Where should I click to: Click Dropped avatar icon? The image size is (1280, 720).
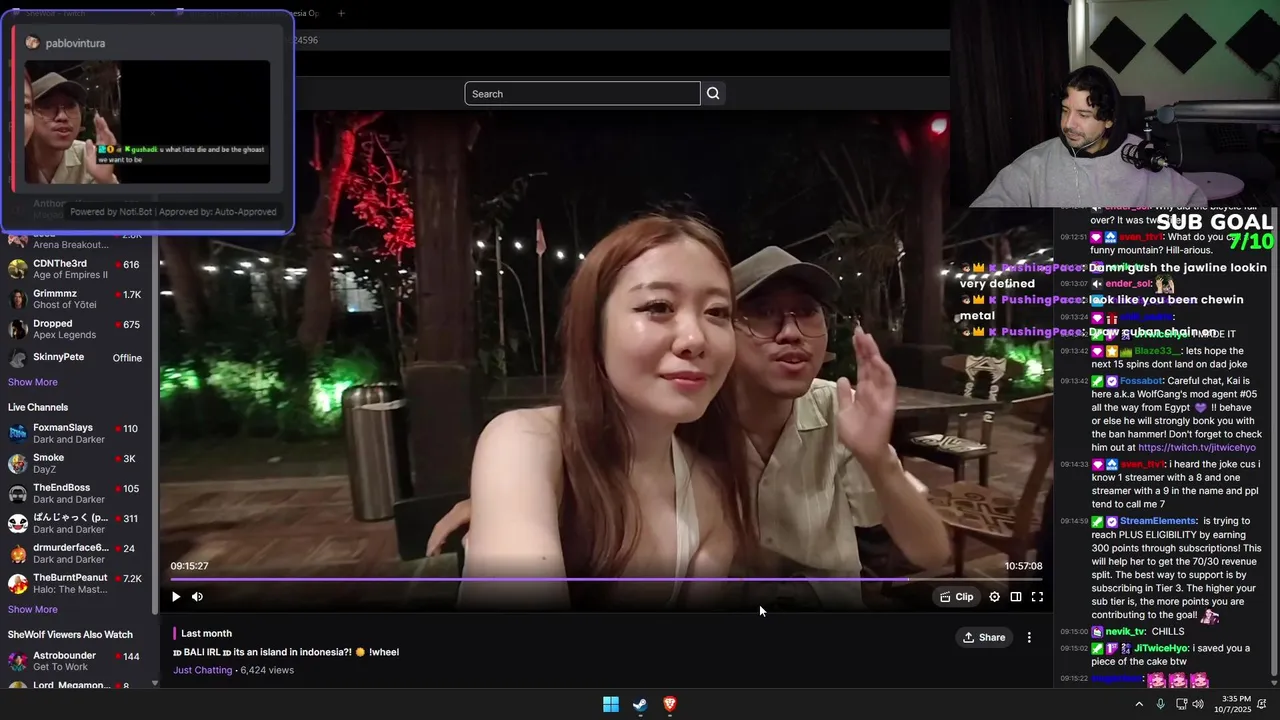click(x=17, y=329)
